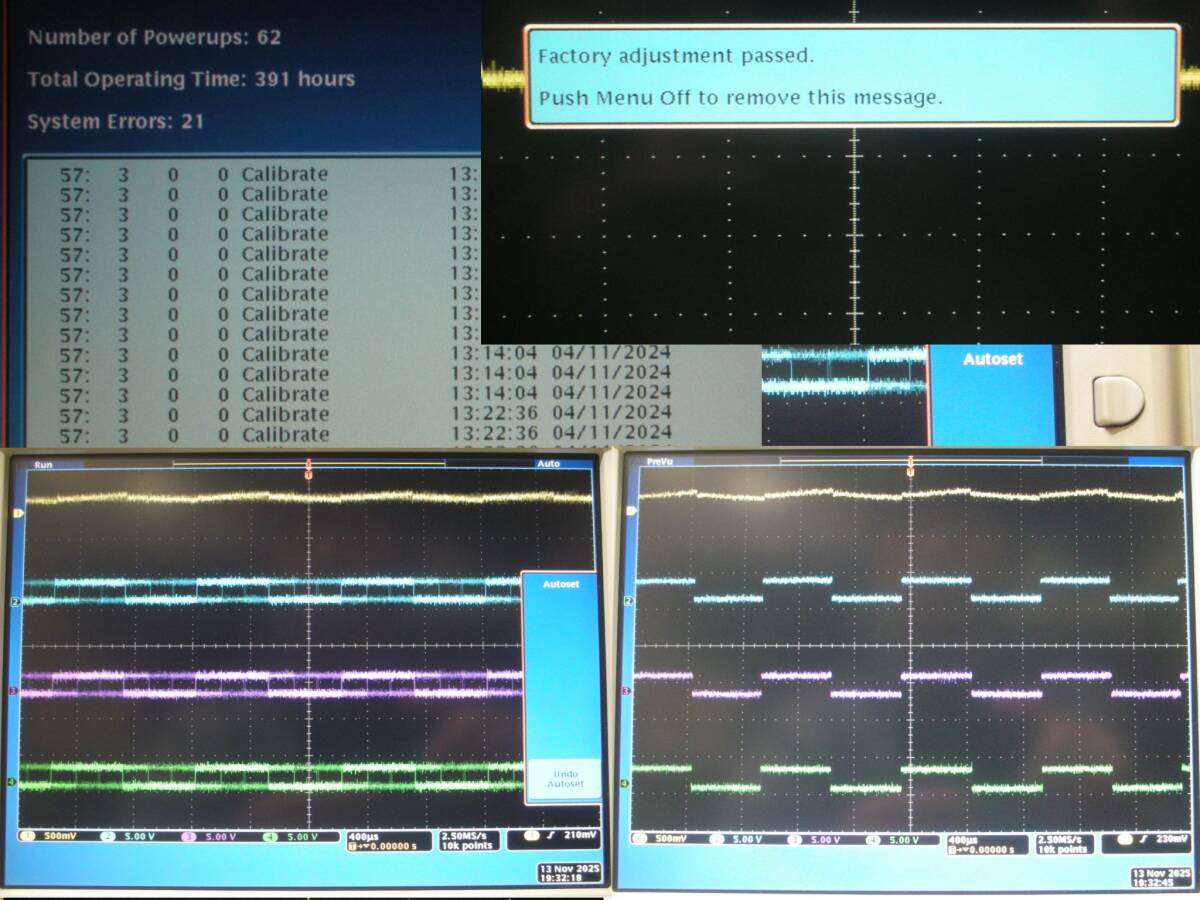Viewport: 1200px width, 900px height.
Task: Click delay T icon beside 0.00000 s on Run screen
Action: point(352,846)
